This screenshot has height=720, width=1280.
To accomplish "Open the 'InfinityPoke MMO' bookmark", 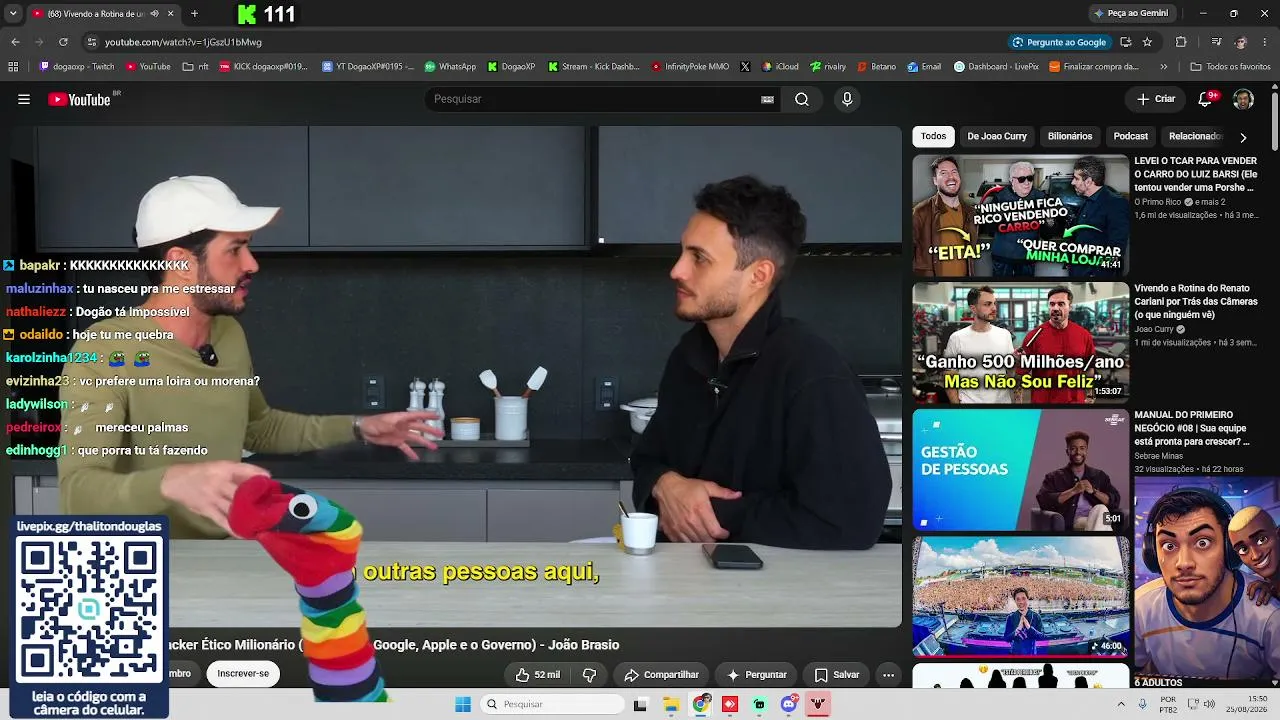I will click(690, 67).
